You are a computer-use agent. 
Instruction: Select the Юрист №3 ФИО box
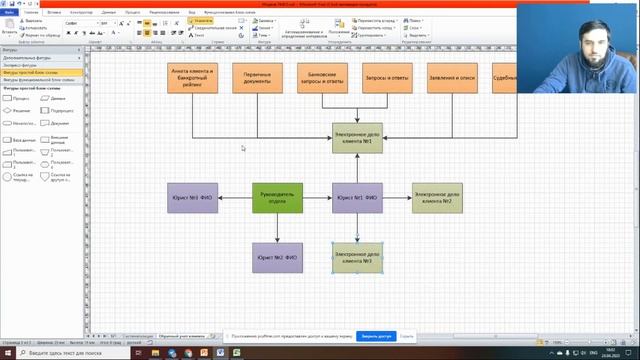tap(193, 198)
